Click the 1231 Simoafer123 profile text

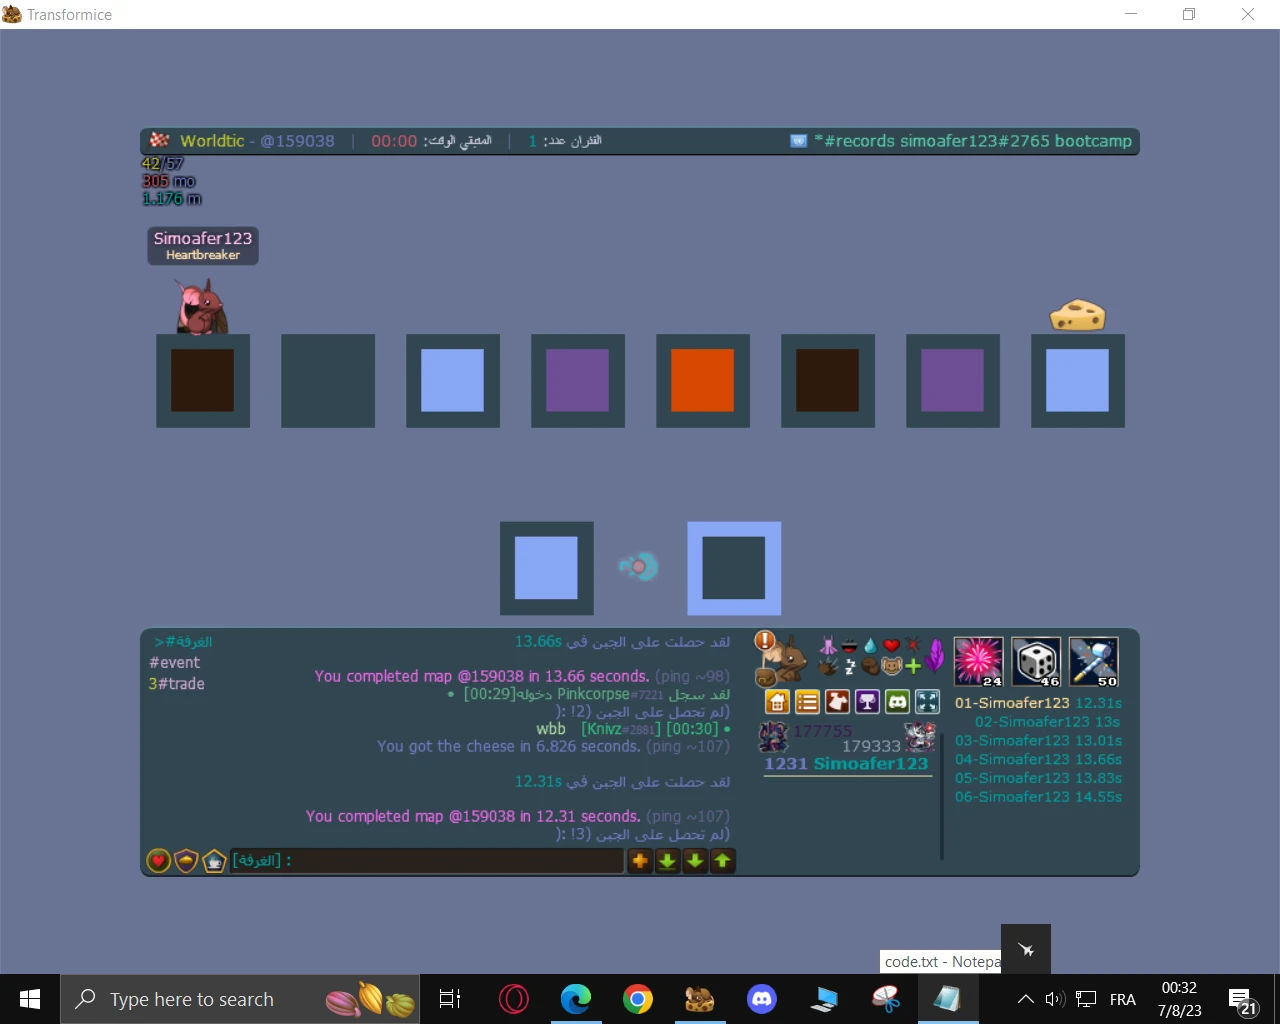click(846, 764)
